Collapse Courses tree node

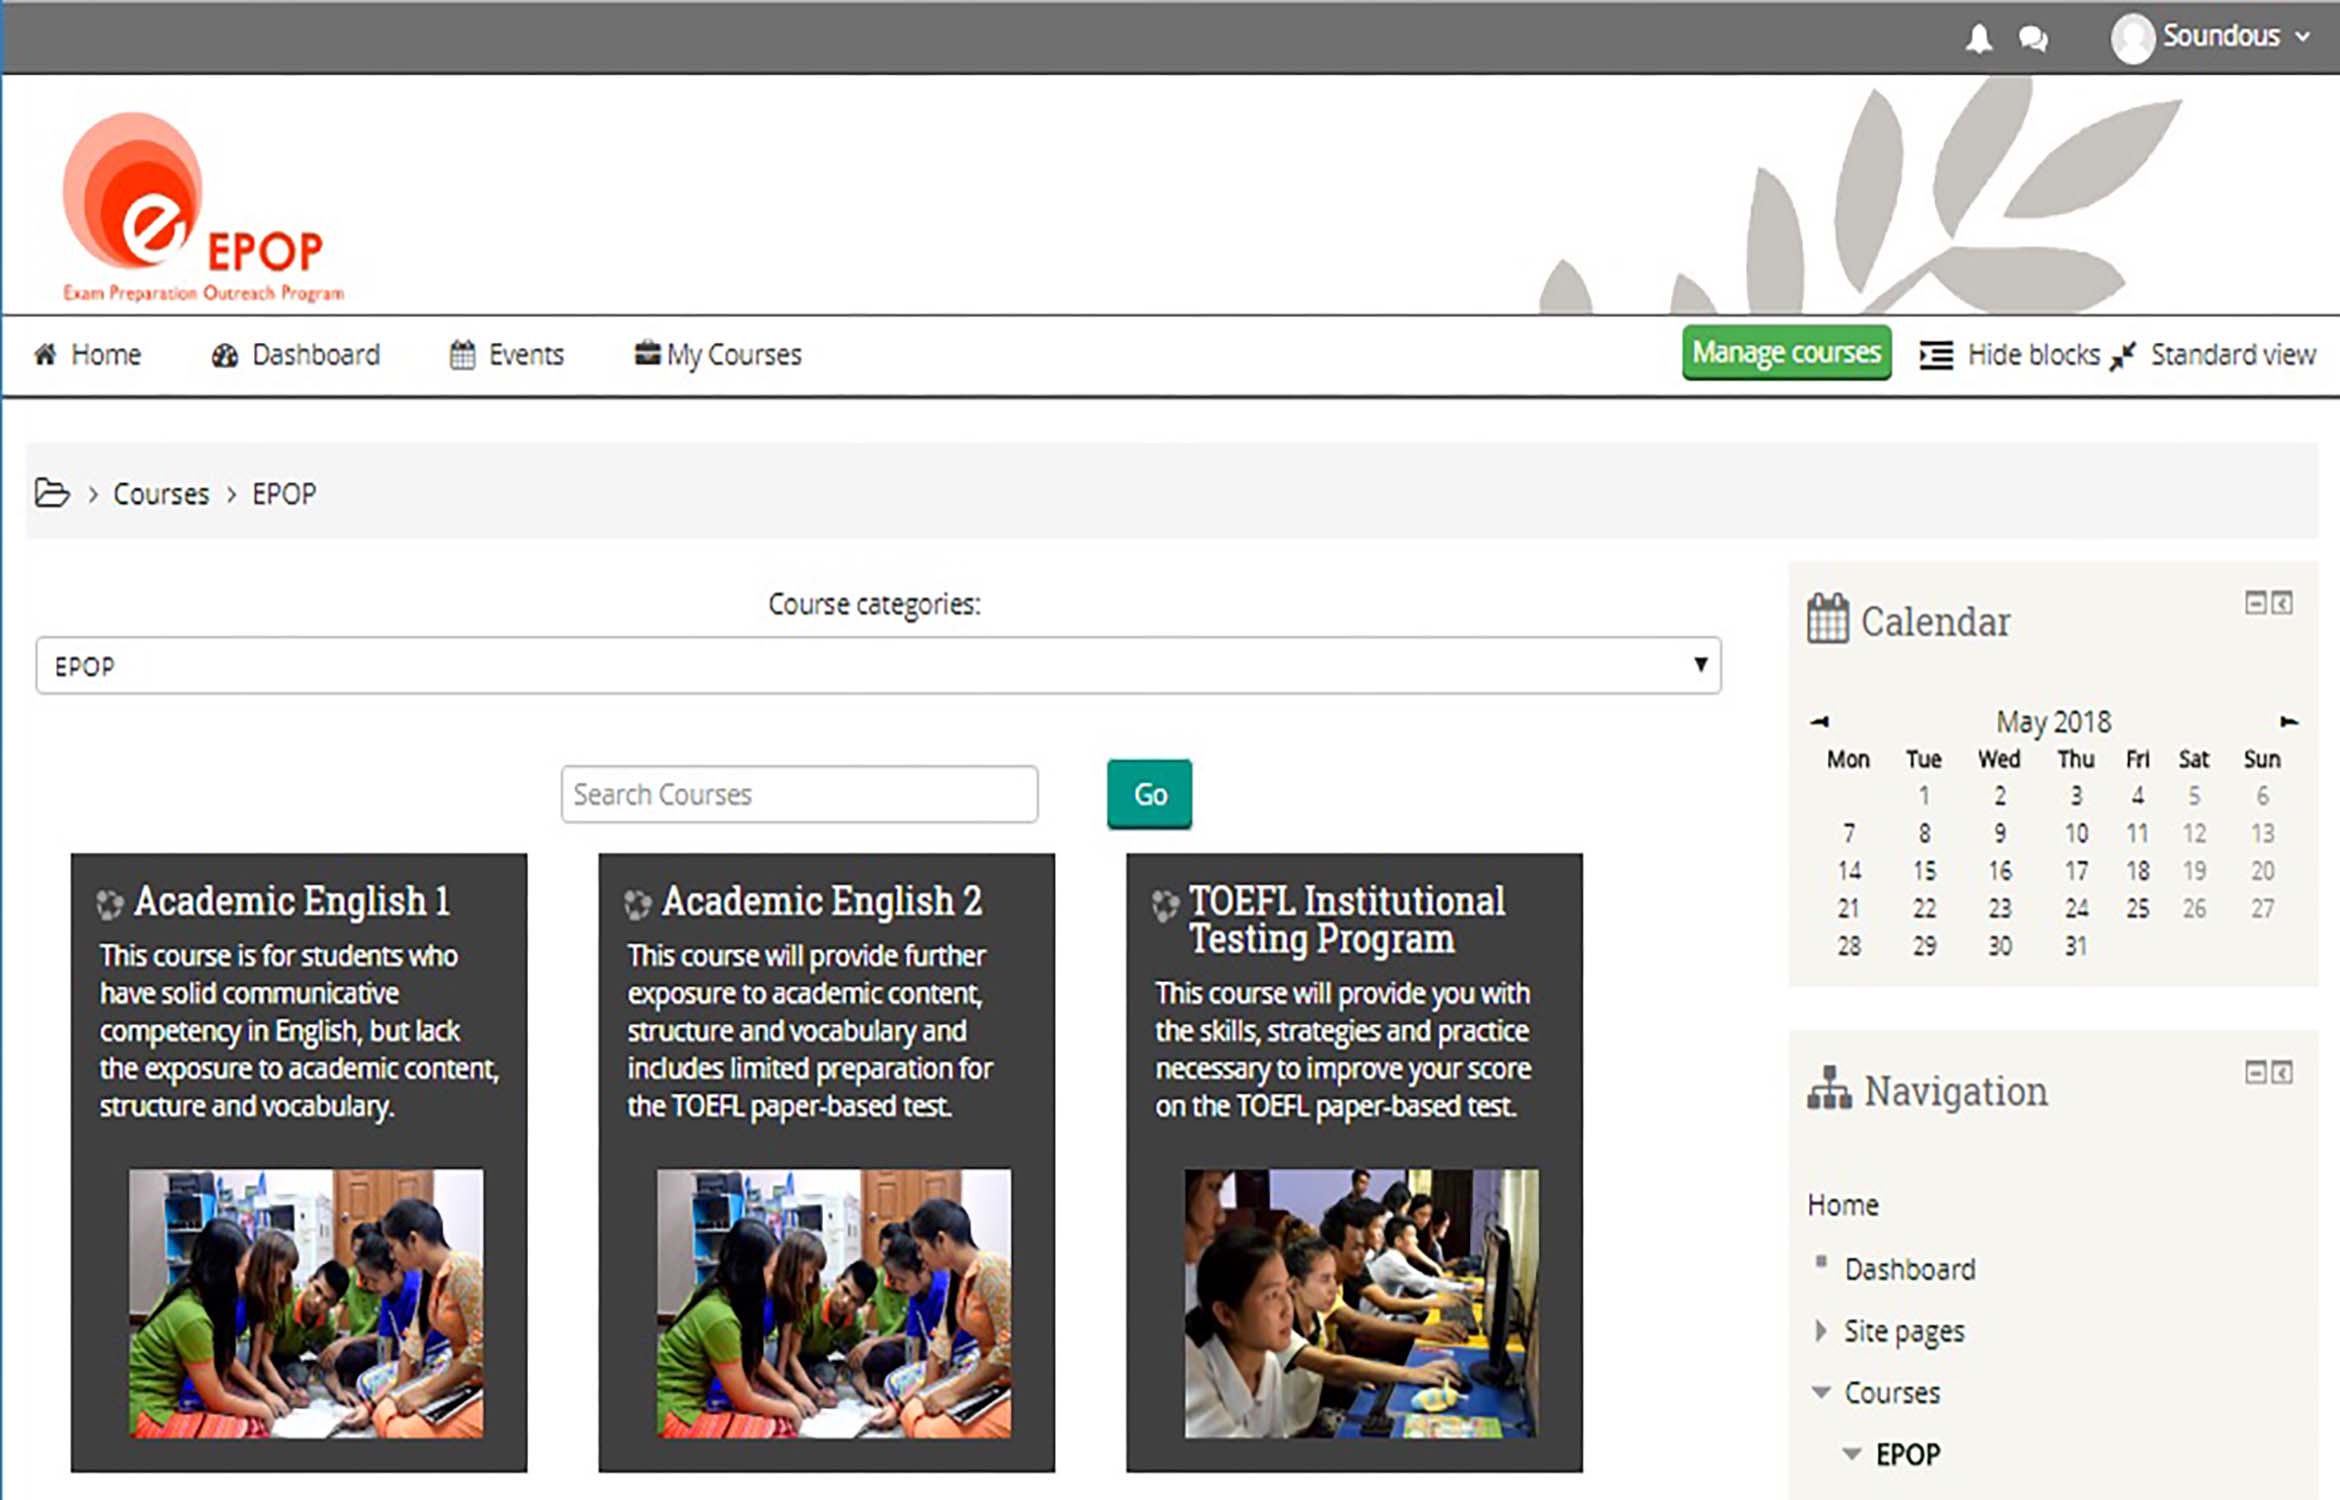pyautogui.click(x=1821, y=1392)
